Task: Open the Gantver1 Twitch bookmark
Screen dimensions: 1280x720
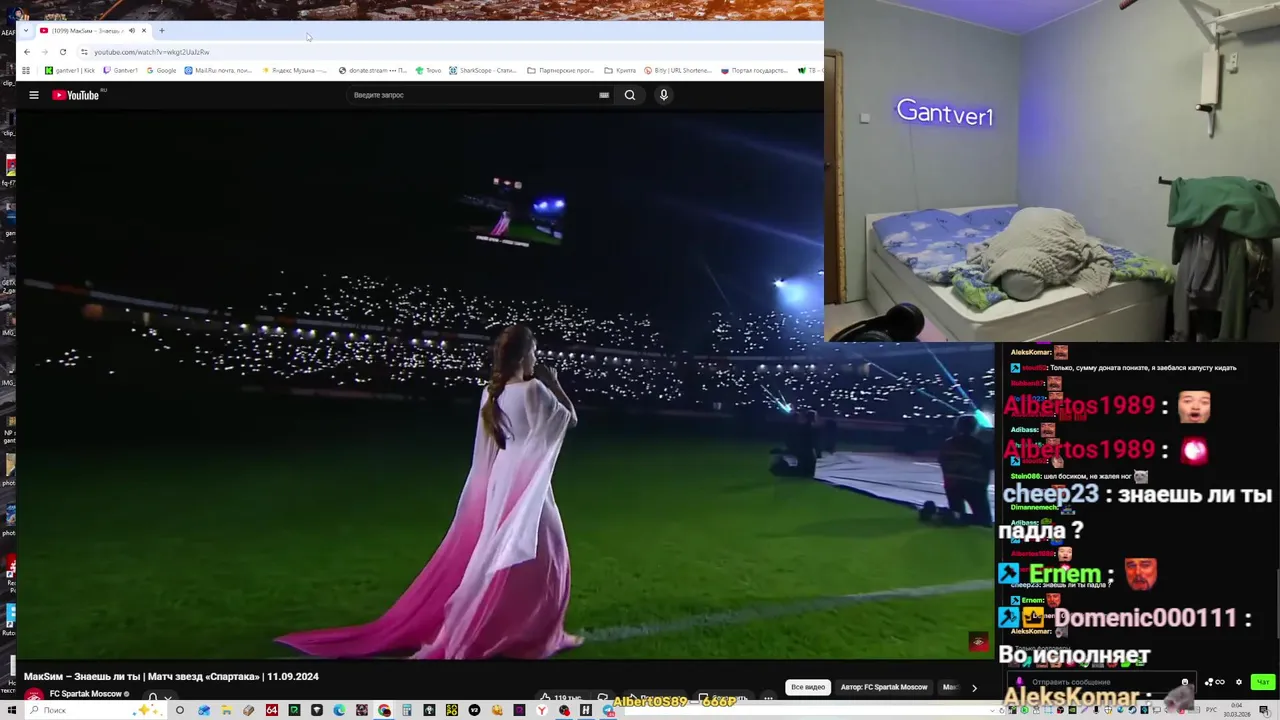Action: (121, 71)
